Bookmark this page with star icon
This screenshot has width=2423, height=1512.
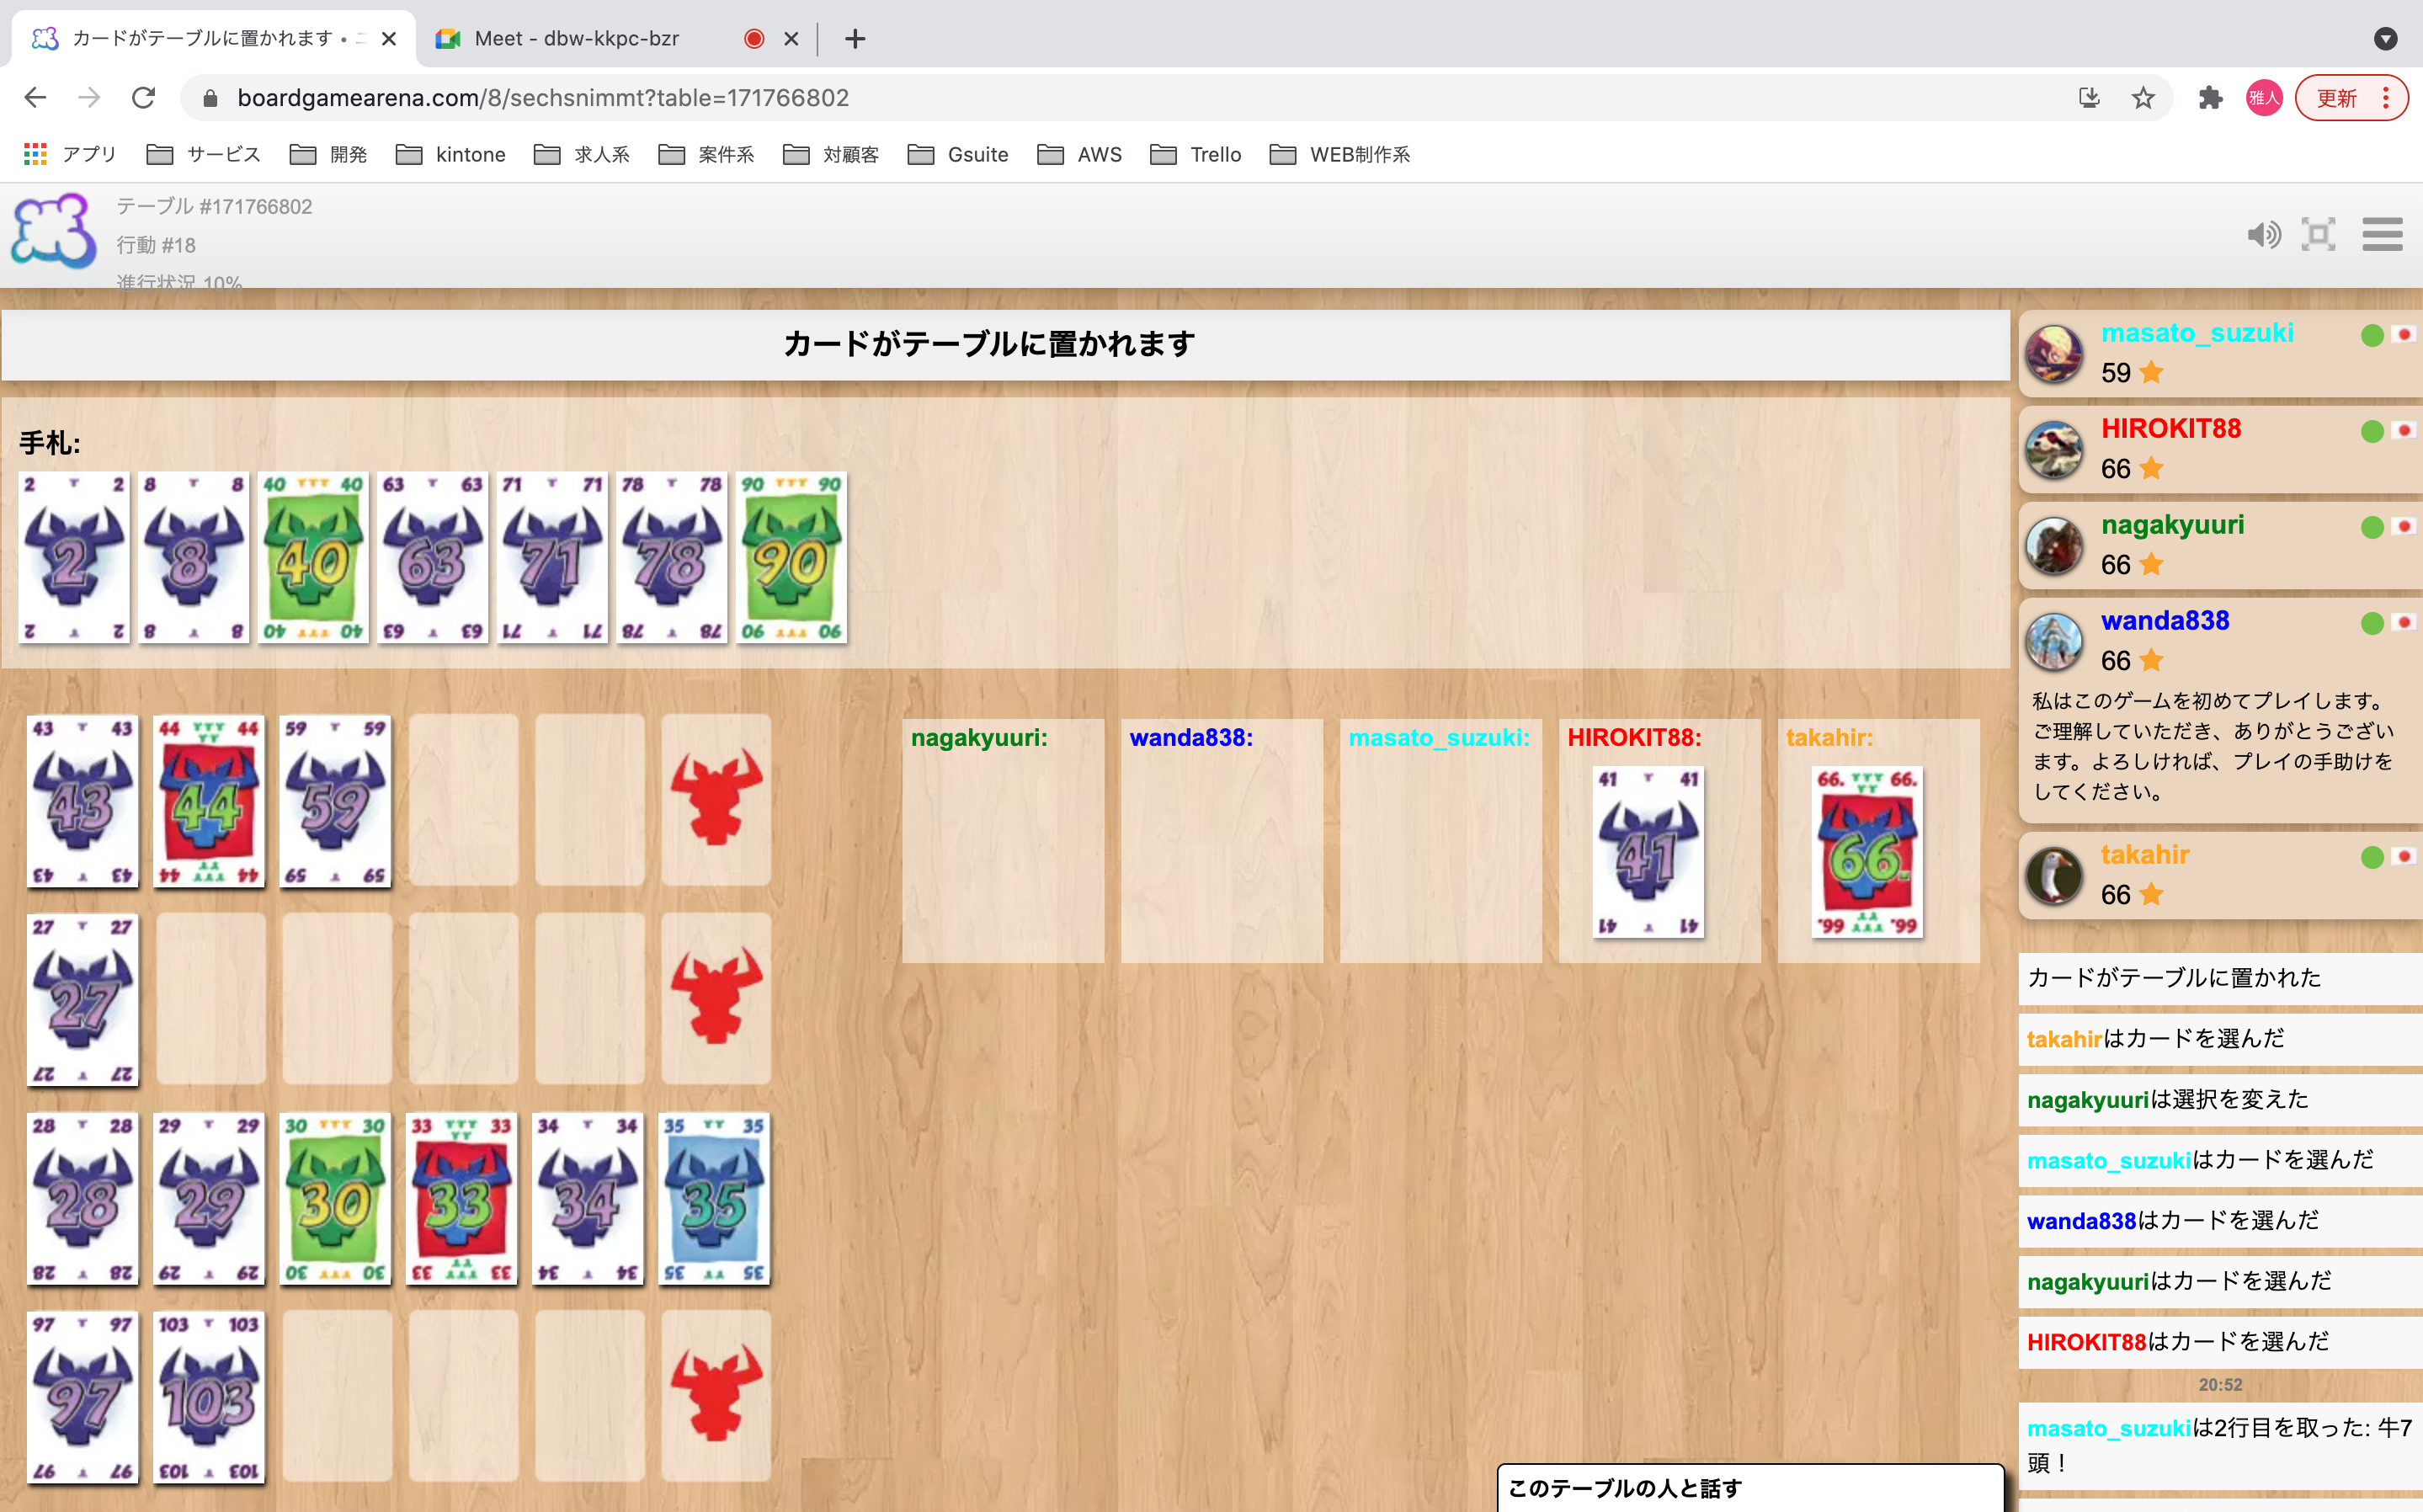2142,98
